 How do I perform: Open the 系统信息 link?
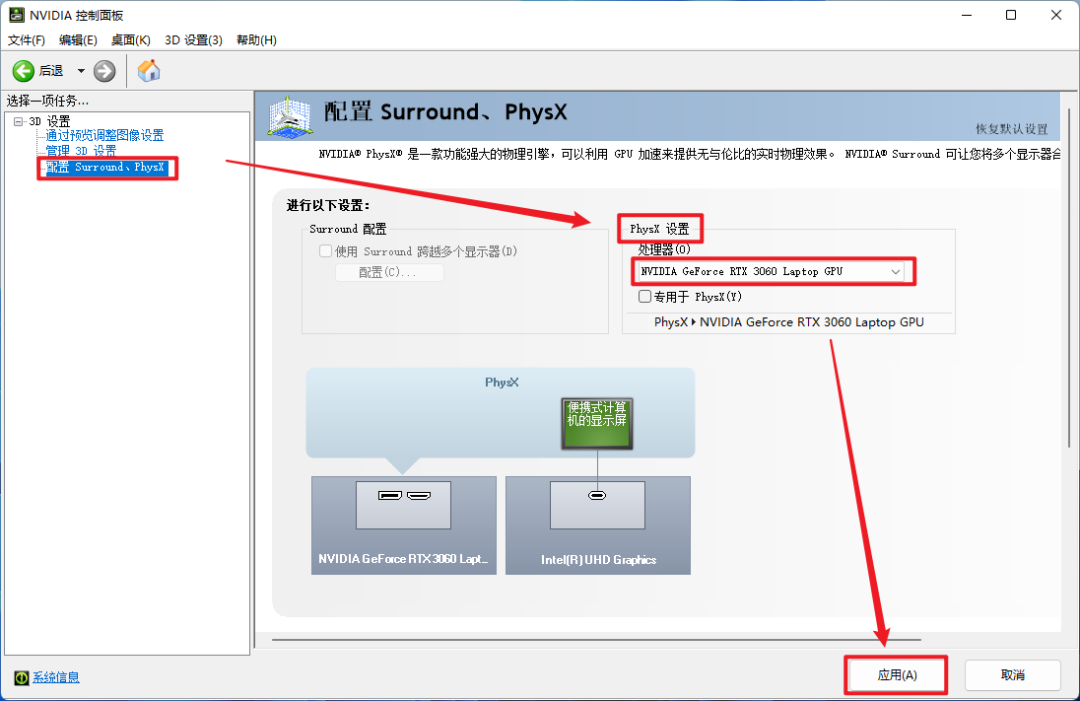(x=56, y=678)
